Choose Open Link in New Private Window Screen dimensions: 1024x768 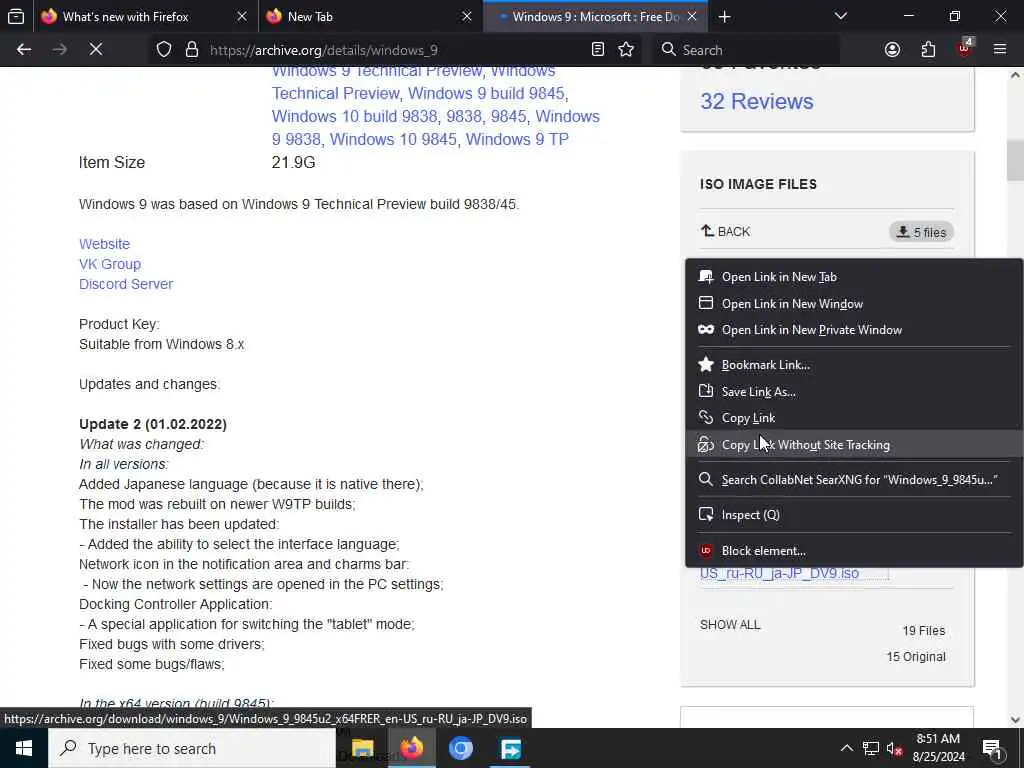pyautogui.click(x=854, y=330)
